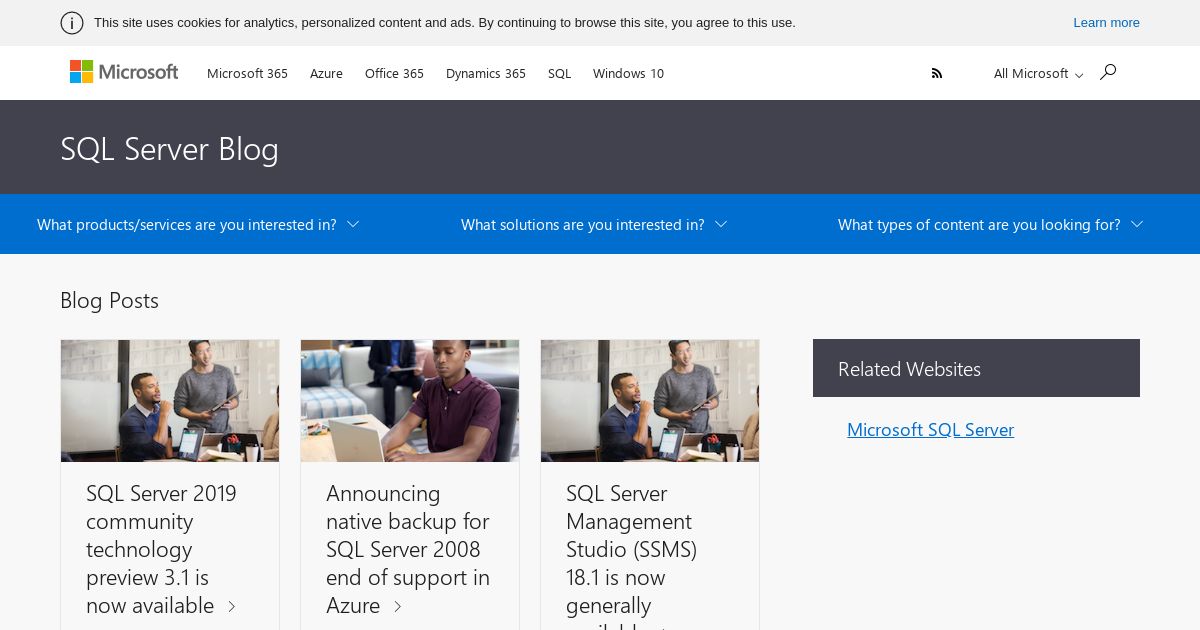The height and width of the screenshot is (630, 1200).
Task: Read SQL Server 2019 community preview 3.1 post
Action: tap(161, 549)
